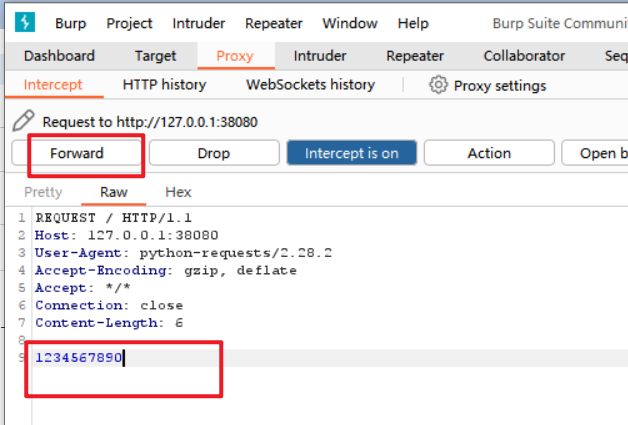This screenshot has height=425, width=628.
Task: Toggle the Intercept is on button
Action: pos(351,153)
